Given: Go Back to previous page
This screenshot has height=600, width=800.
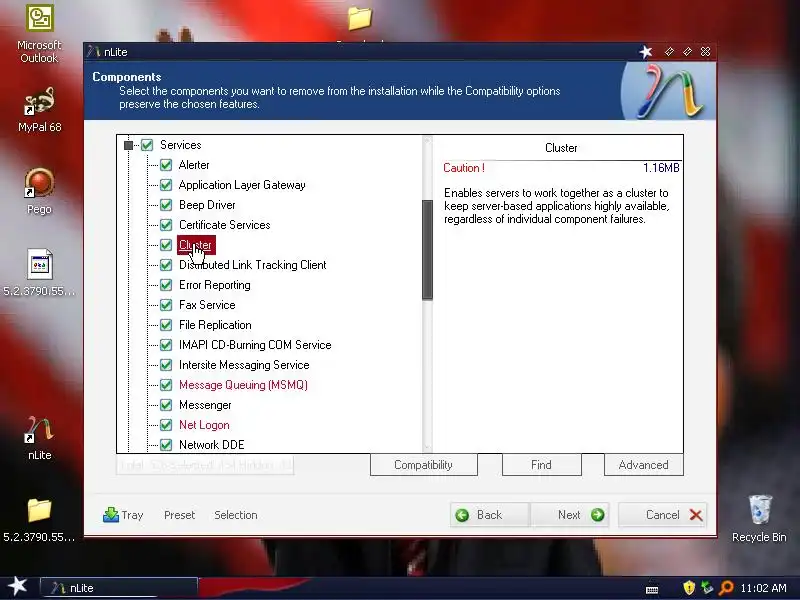Looking at the screenshot, I should click(x=490, y=515).
